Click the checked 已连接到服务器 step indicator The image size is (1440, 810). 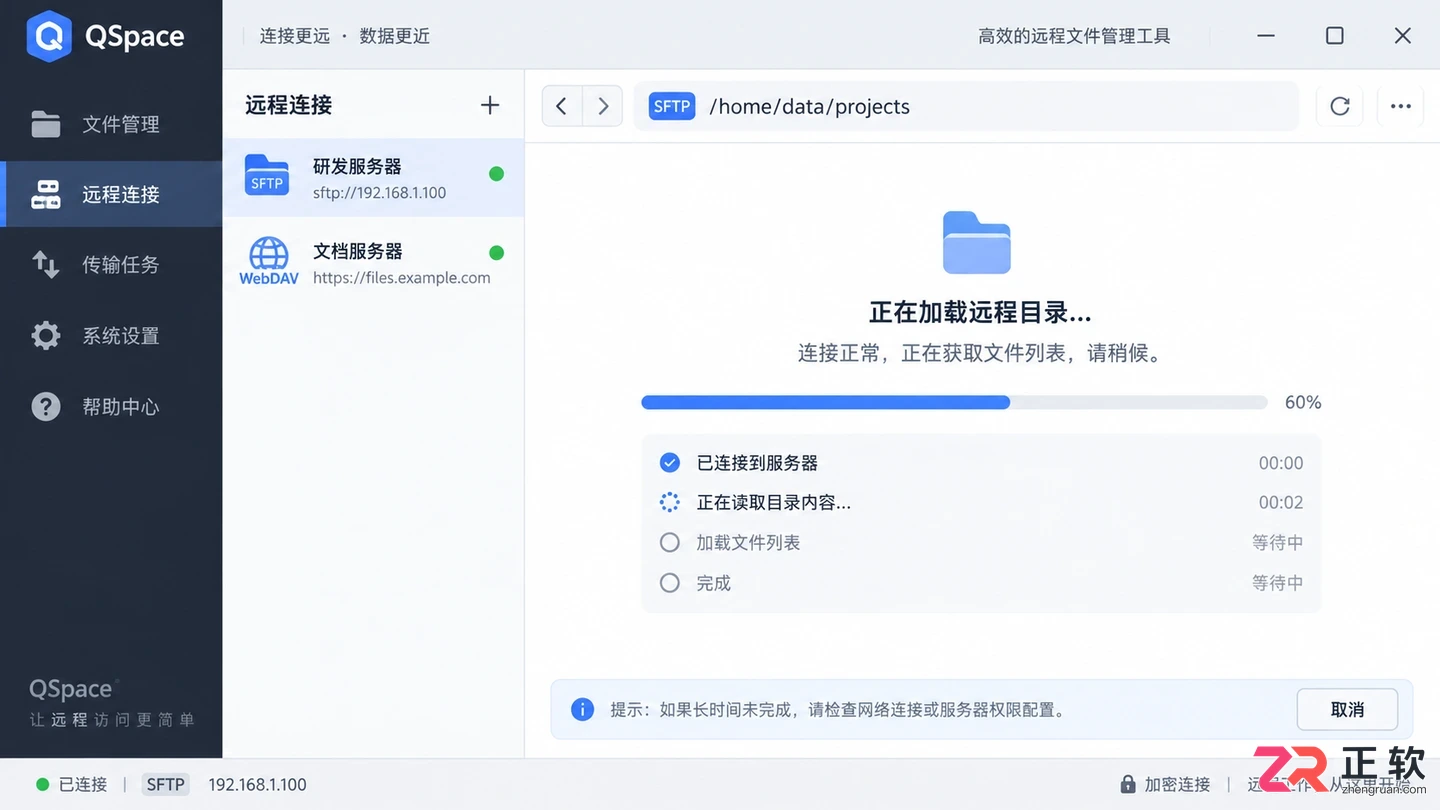click(670, 463)
